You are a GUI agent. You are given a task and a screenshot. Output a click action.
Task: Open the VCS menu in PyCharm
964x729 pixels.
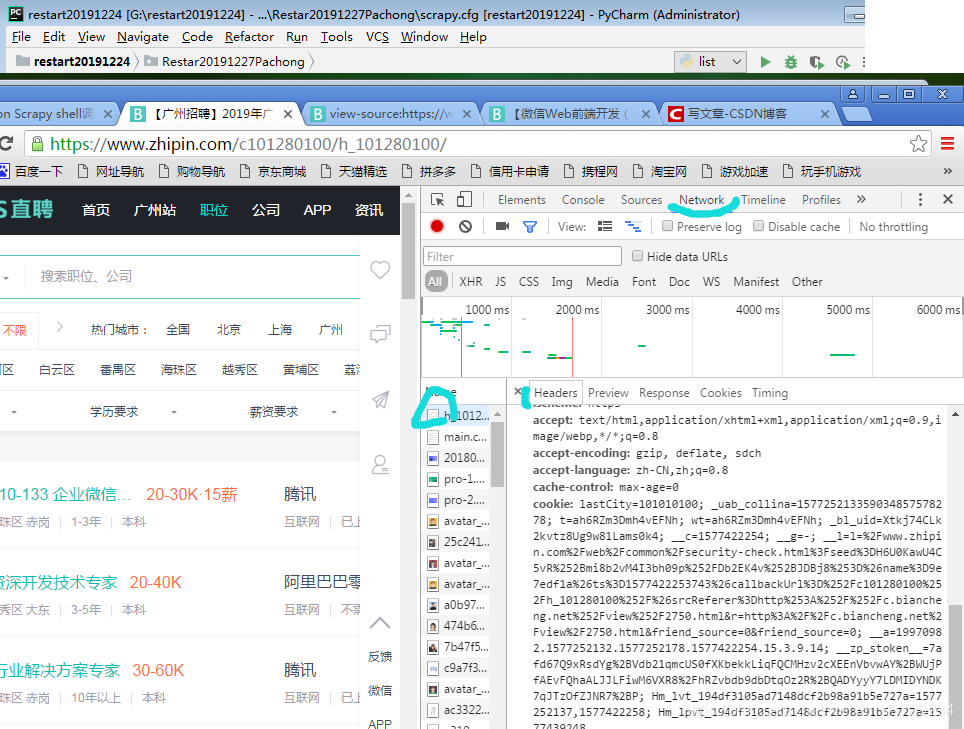(x=377, y=37)
